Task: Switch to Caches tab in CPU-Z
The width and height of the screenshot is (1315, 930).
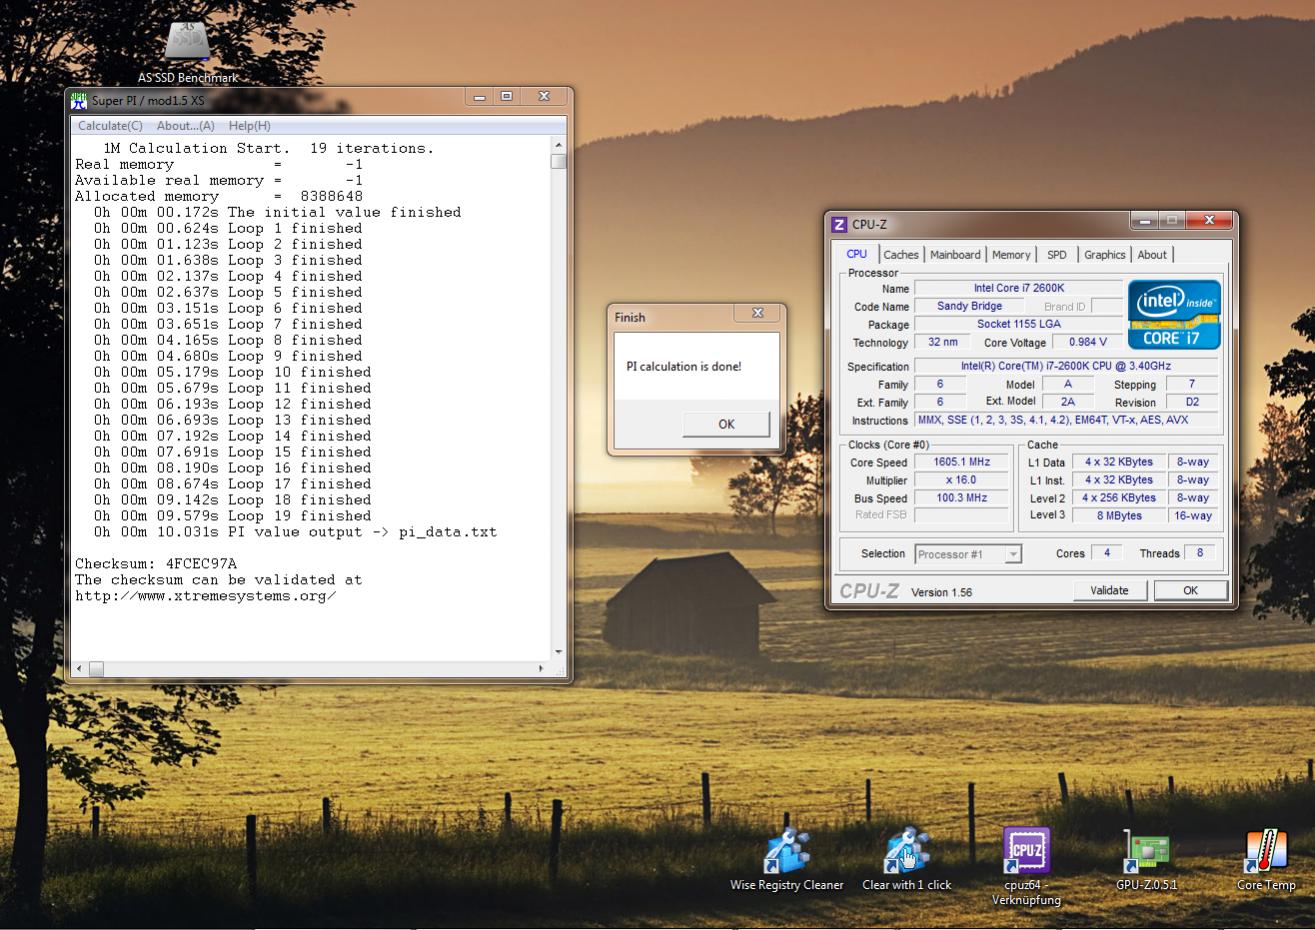Action: [901, 255]
